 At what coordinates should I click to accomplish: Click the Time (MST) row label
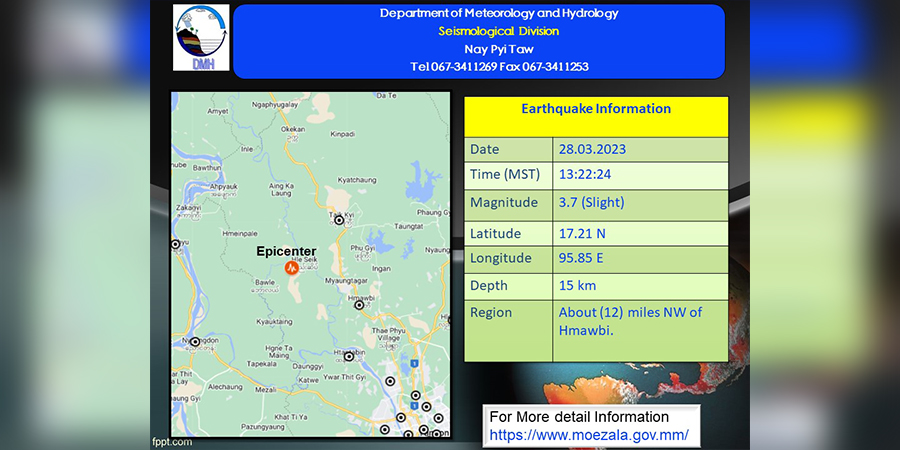click(x=505, y=174)
